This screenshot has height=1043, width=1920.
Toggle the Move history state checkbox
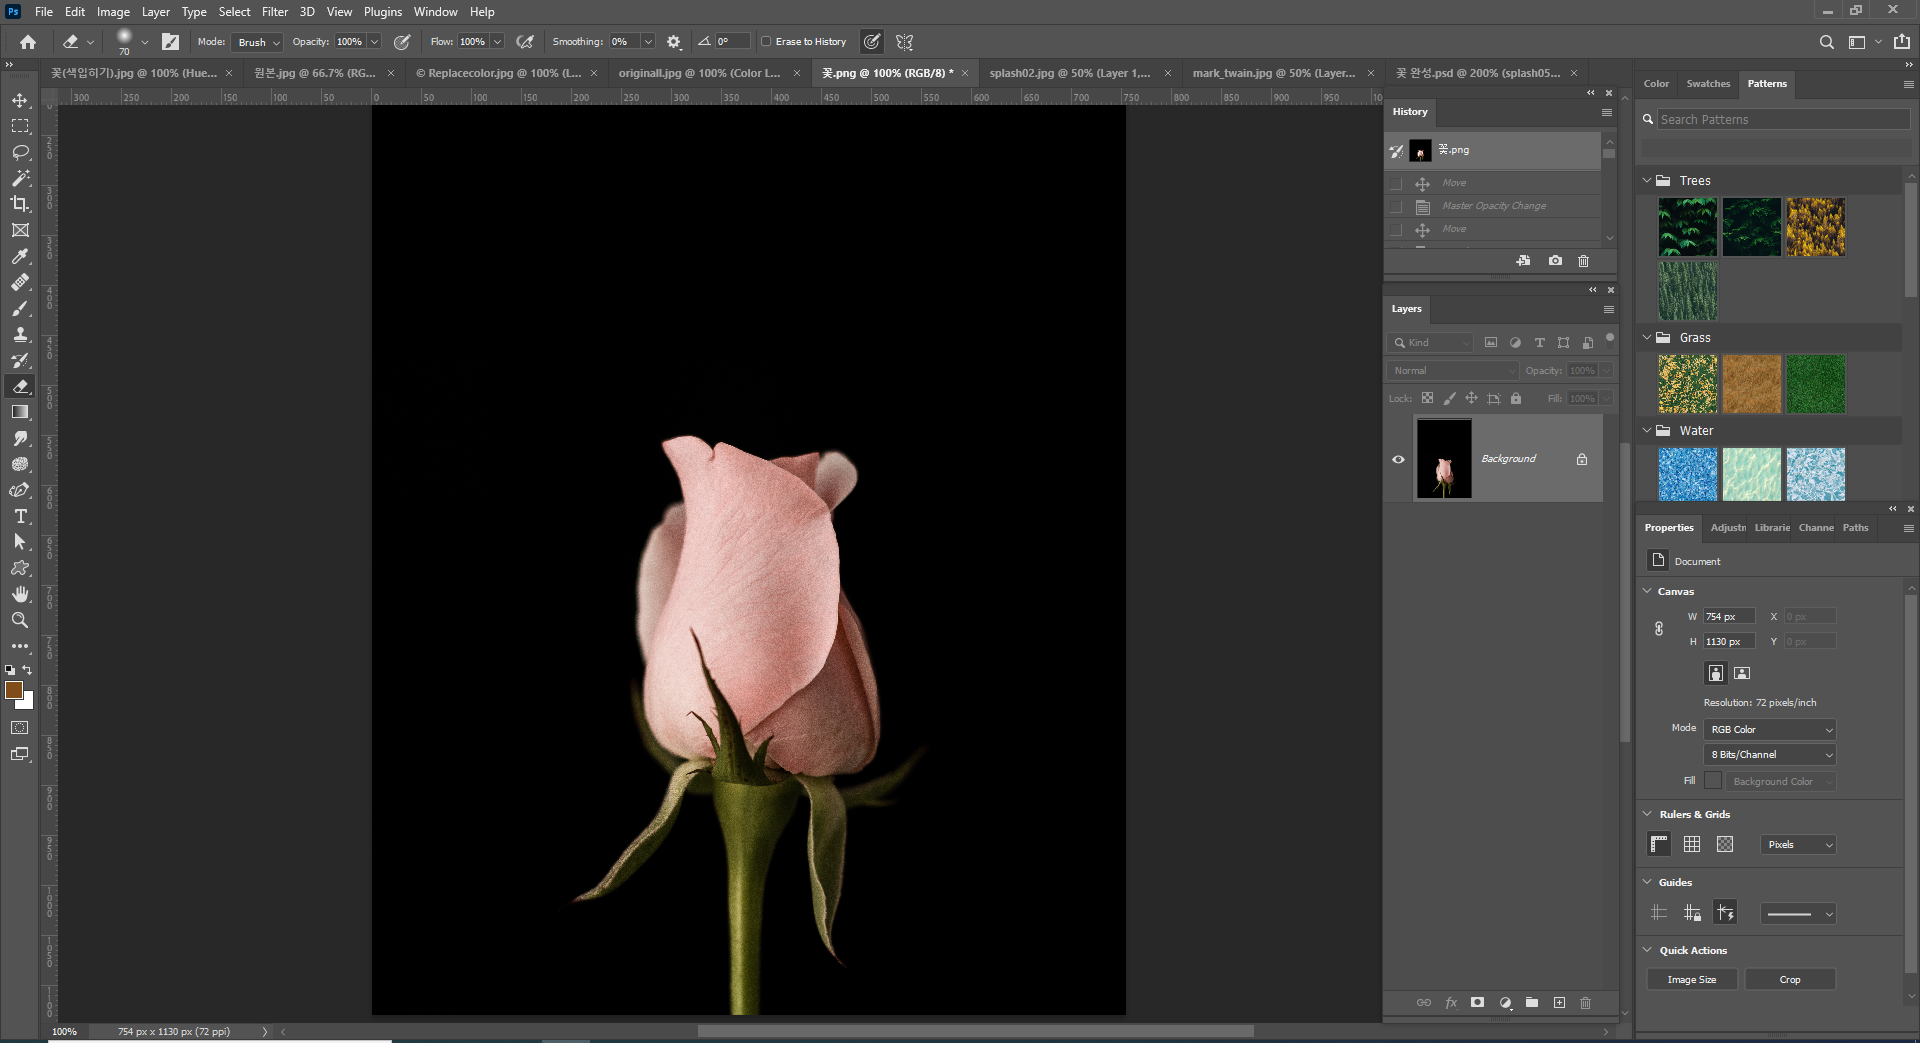[x=1396, y=183]
